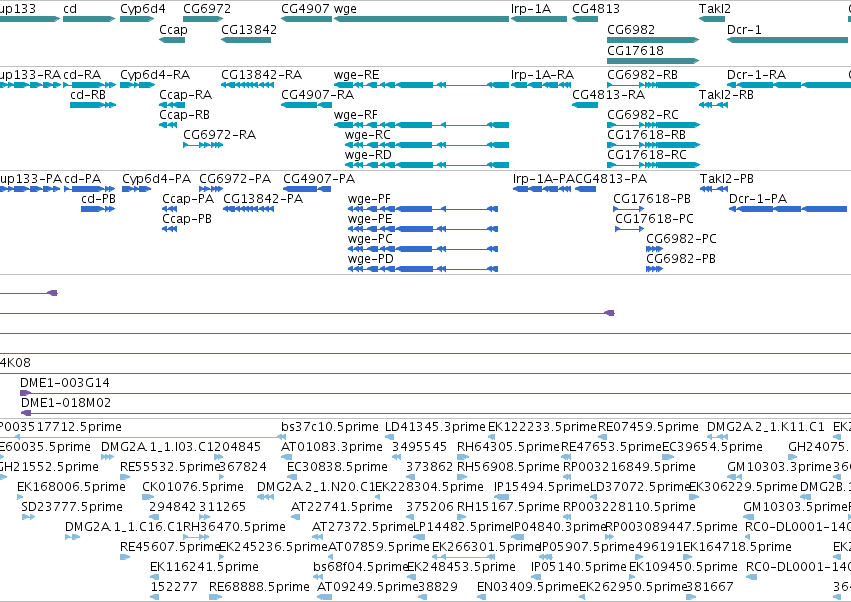Click the wge-RD transcript label
The width and height of the screenshot is (851, 602).
[368, 155]
